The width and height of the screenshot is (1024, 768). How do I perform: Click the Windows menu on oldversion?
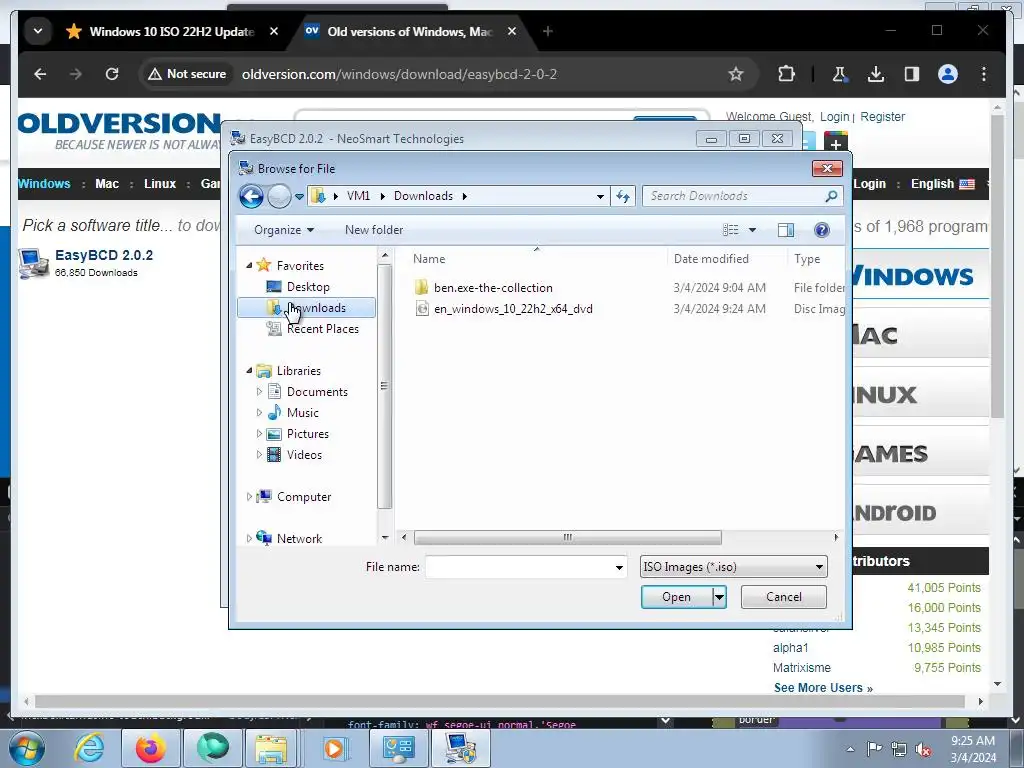(x=44, y=184)
